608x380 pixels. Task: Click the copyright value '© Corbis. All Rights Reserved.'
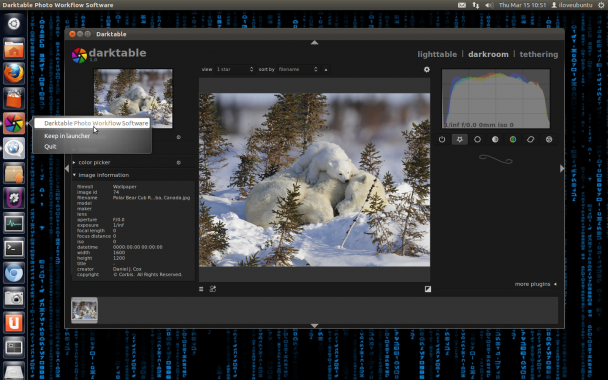(147, 275)
